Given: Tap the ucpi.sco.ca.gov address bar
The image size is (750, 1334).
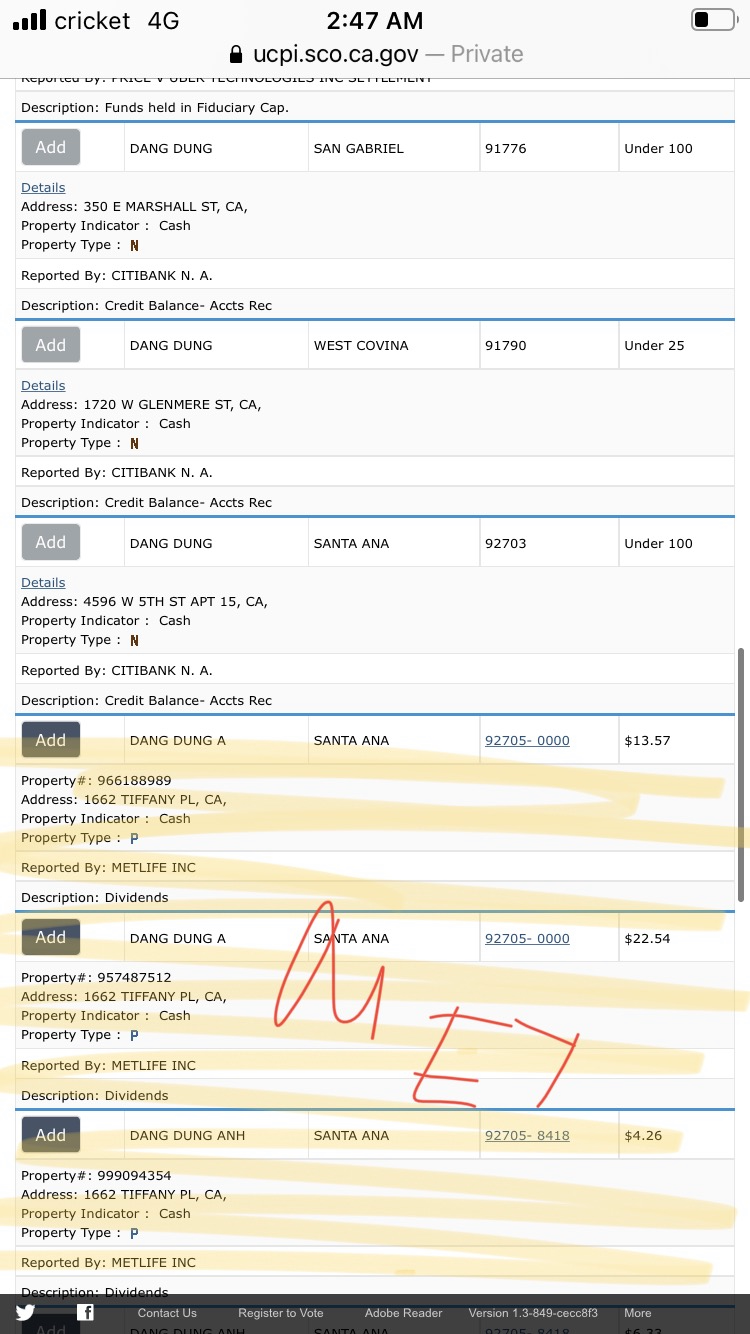Looking at the screenshot, I should pyautogui.click(x=375, y=54).
